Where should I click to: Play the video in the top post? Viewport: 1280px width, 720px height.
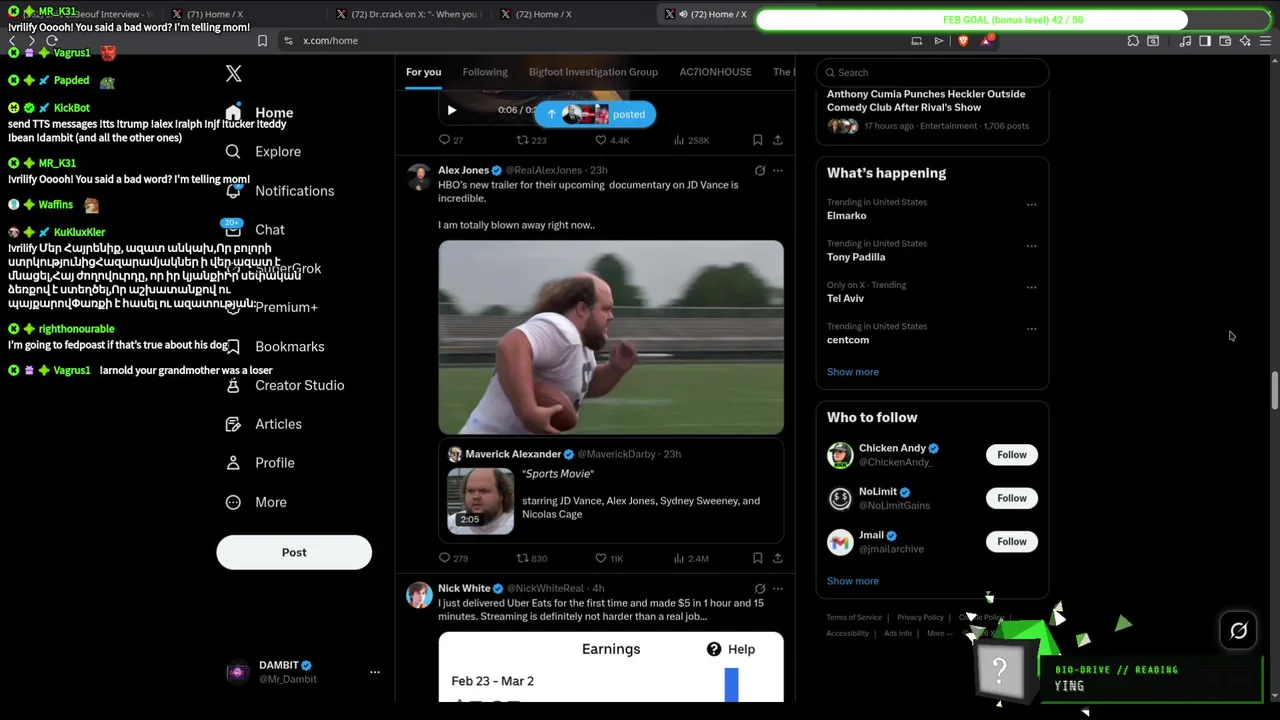451,110
